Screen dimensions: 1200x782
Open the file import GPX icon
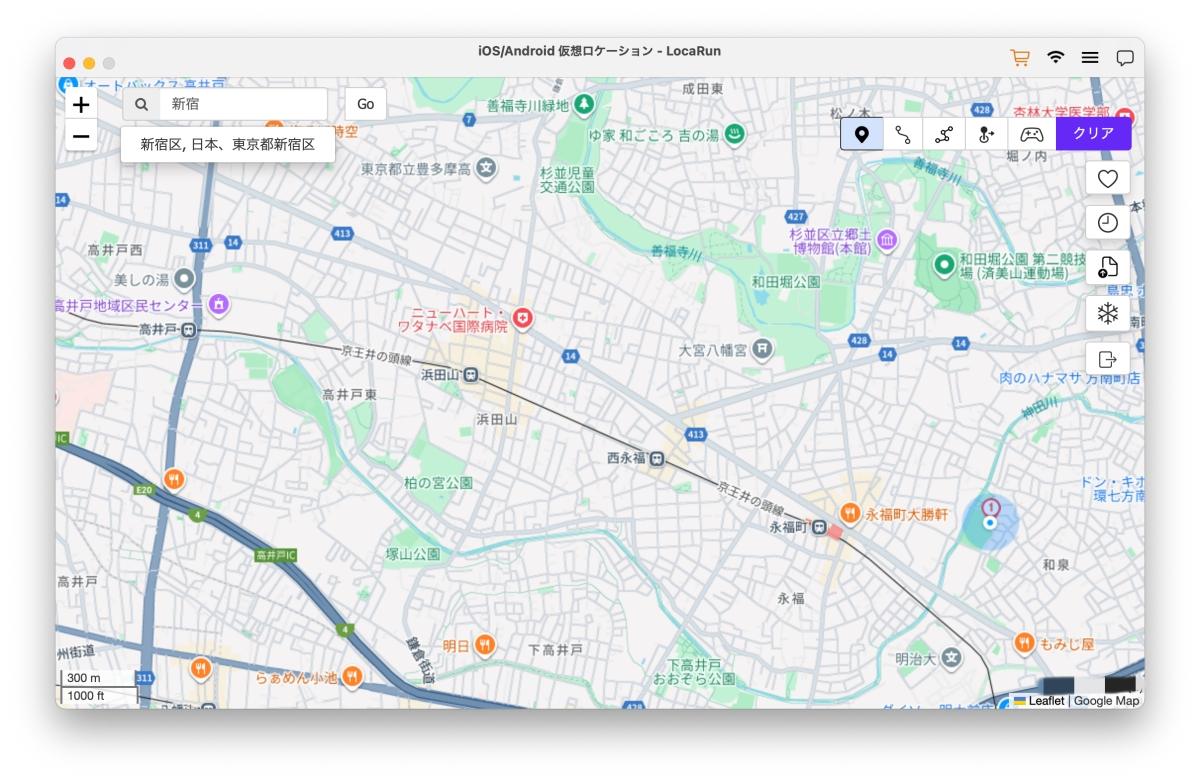1107,268
